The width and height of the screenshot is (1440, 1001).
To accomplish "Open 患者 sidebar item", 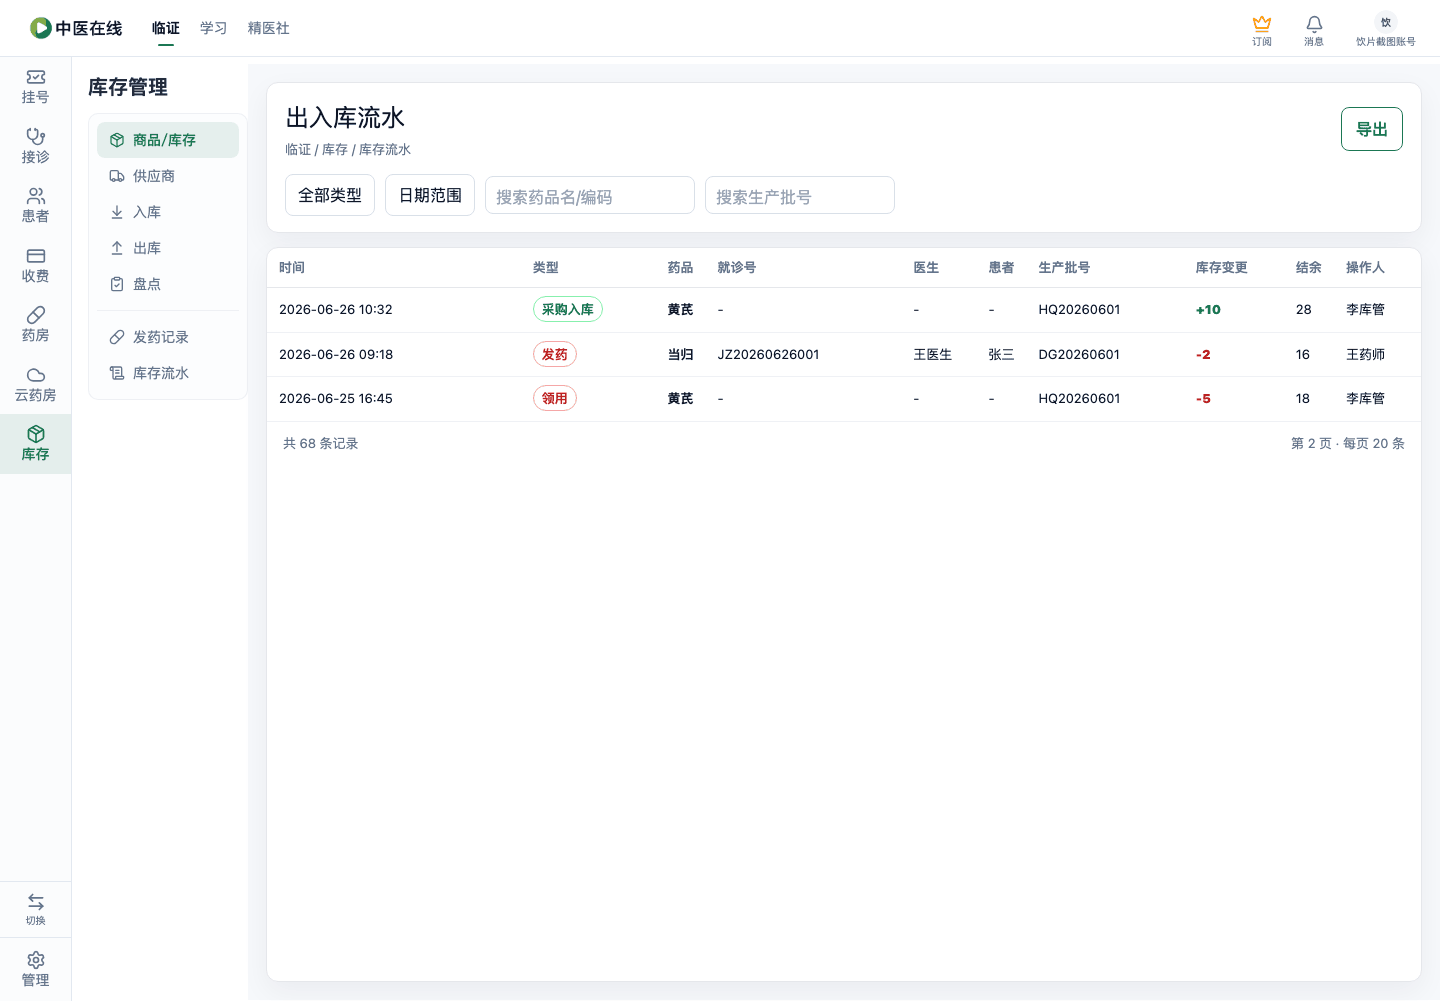I will (x=36, y=206).
